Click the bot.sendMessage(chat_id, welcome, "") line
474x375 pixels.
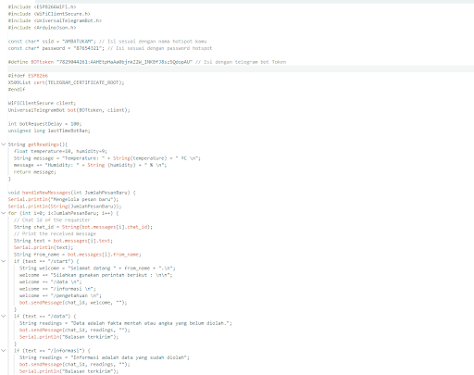pos(73,303)
